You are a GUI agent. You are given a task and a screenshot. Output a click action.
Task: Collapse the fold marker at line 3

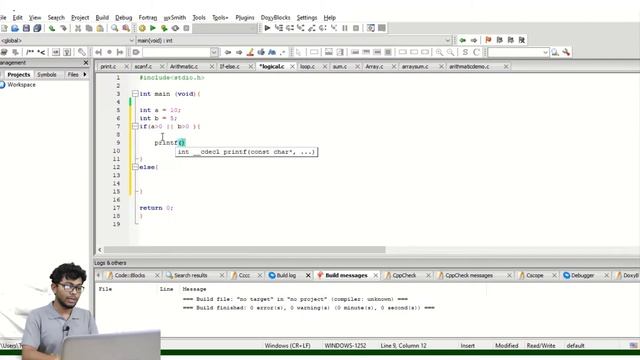click(x=135, y=94)
